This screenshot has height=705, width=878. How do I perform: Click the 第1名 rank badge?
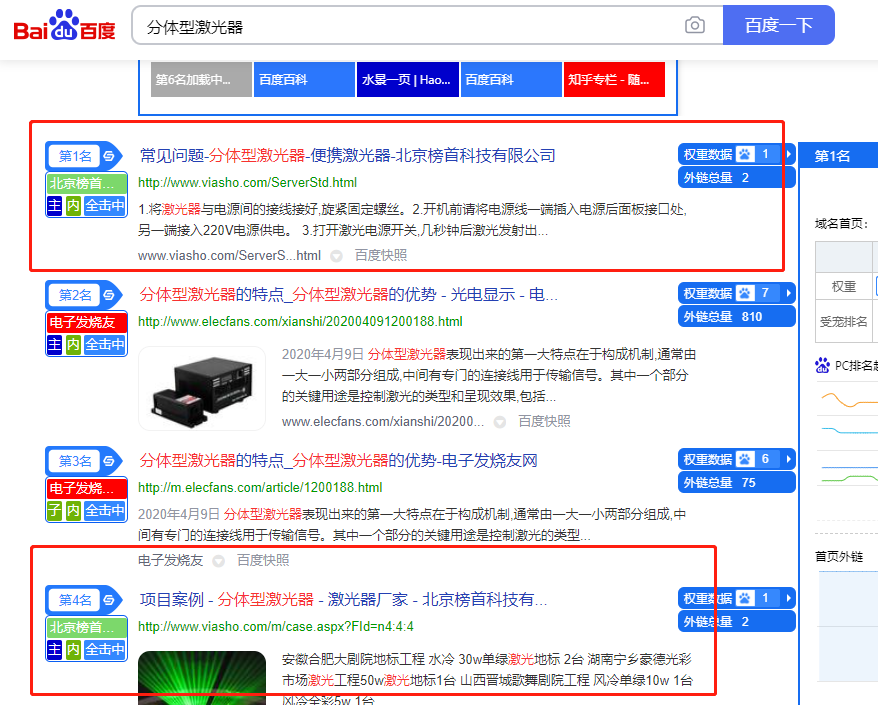pyautogui.click(x=74, y=156)
